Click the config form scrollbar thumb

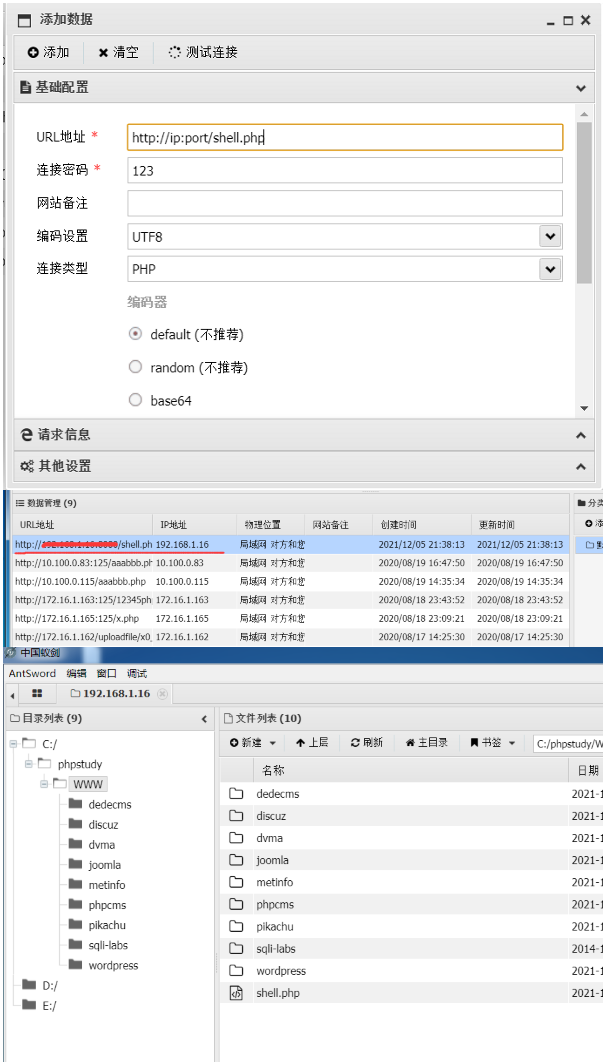click(x=584, y=202)
